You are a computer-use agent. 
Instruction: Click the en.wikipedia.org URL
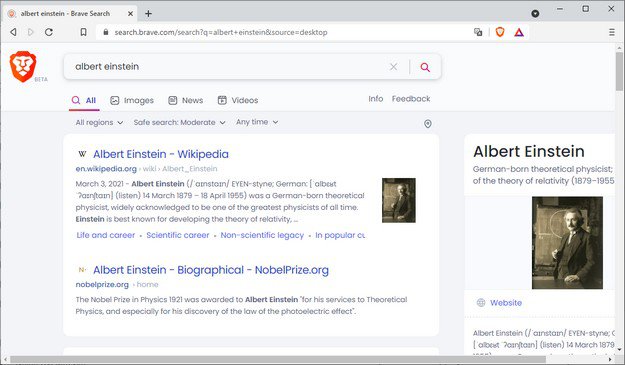(106, 169)
